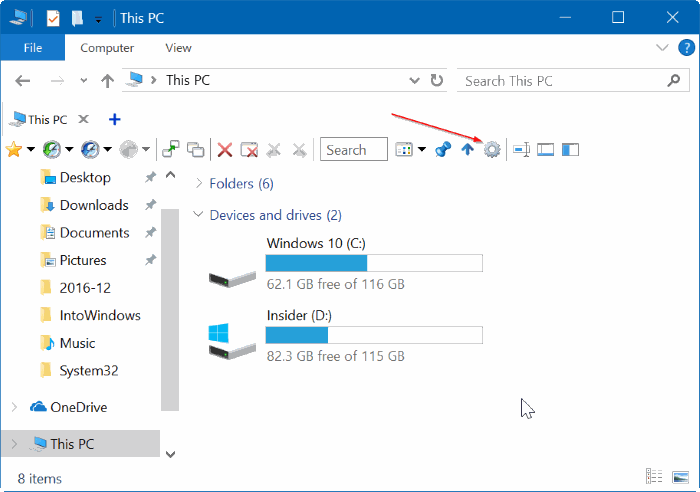Click the gray close-left tabs icon
700x492 pixels.
coord(274,150)
